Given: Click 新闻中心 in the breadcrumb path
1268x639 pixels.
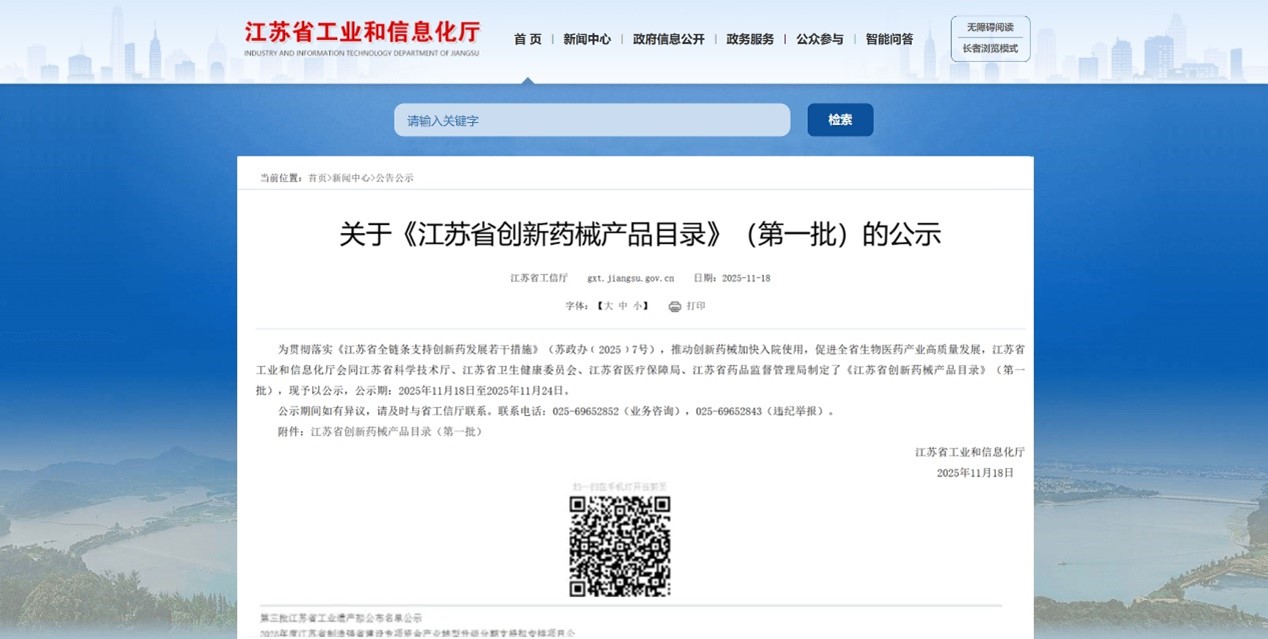Looking at the screenshot, I should 350,178.
